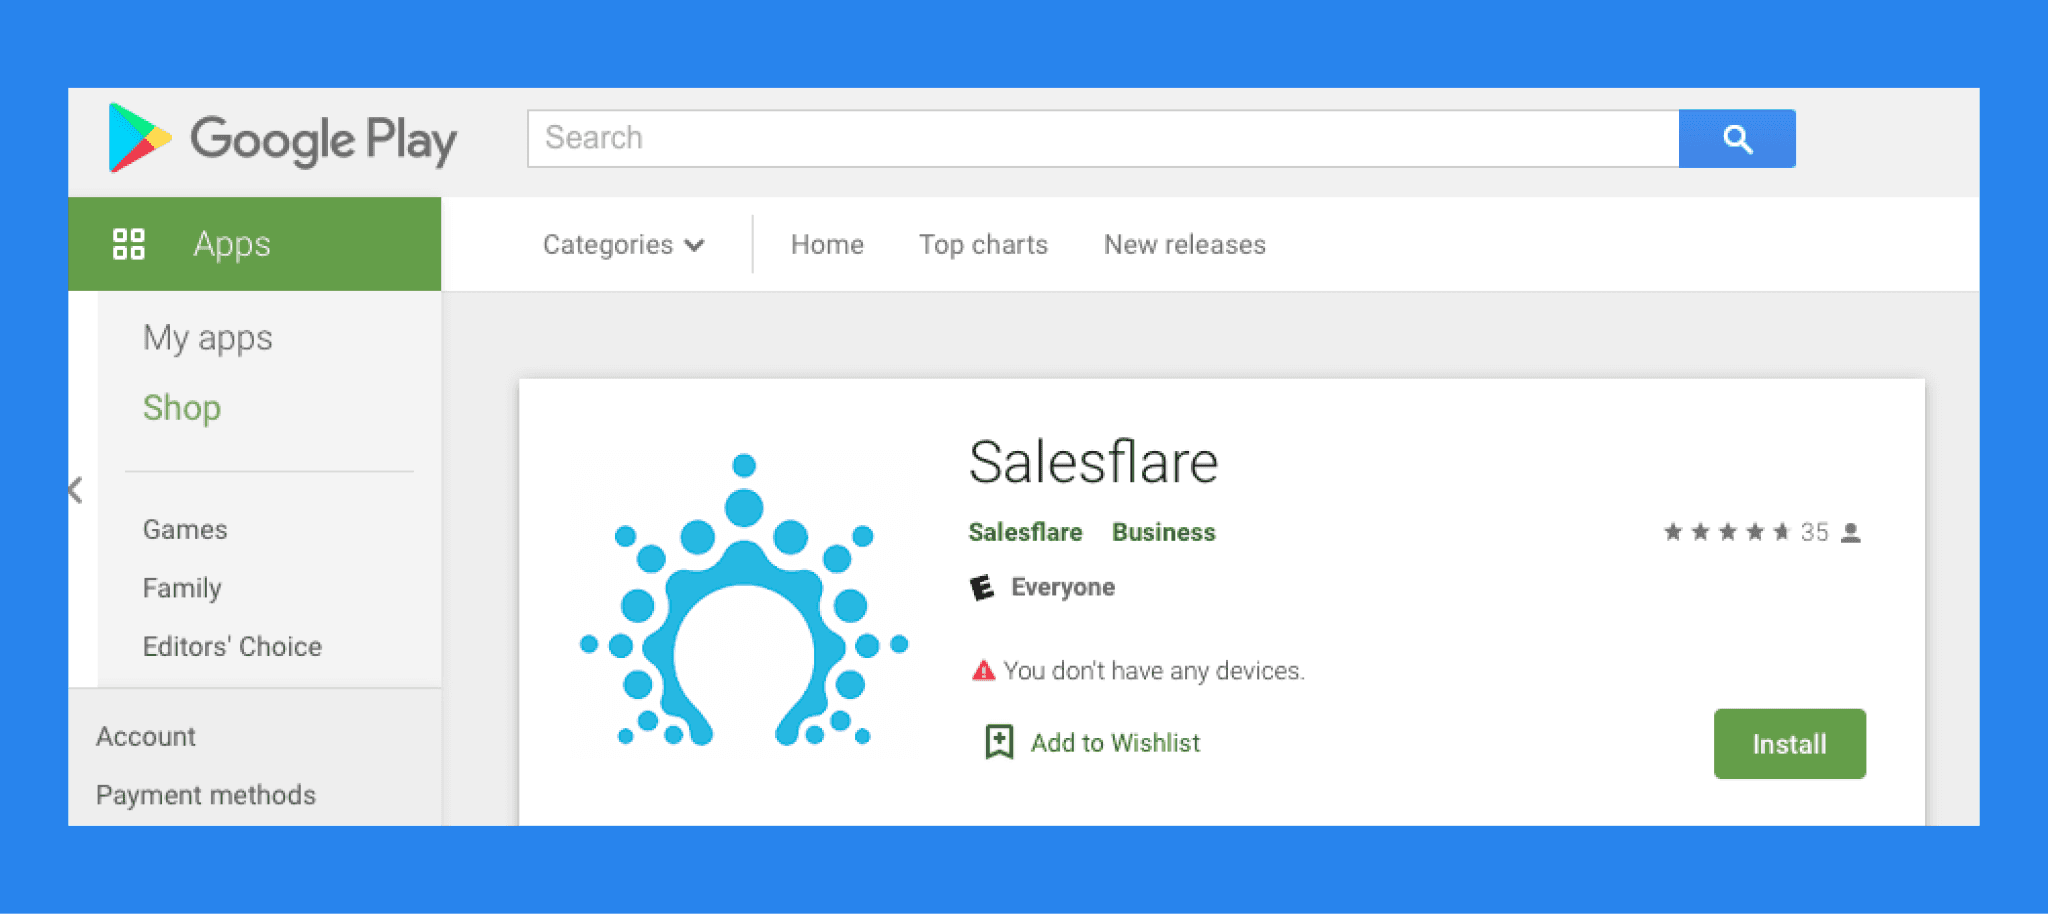2048x914 pixels.
Task: Click the Salesflare app title
Action: pyautogui.click(x=1093, y=462)
